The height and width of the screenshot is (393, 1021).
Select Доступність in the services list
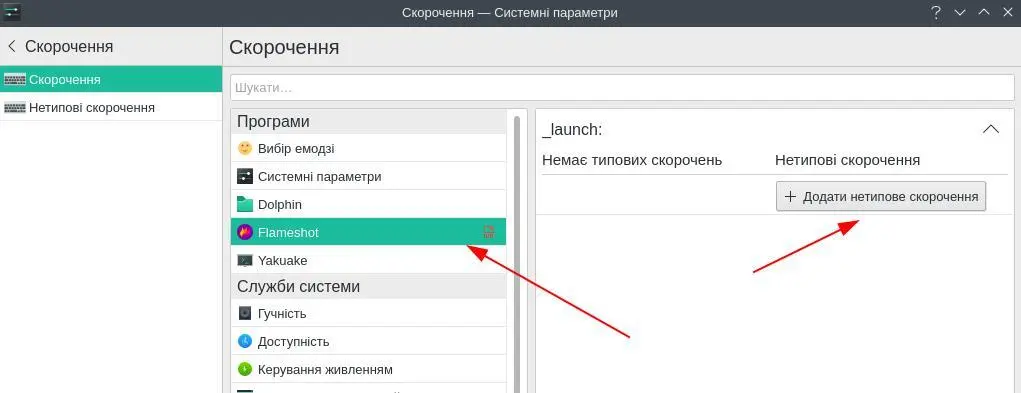coord(368,342)
